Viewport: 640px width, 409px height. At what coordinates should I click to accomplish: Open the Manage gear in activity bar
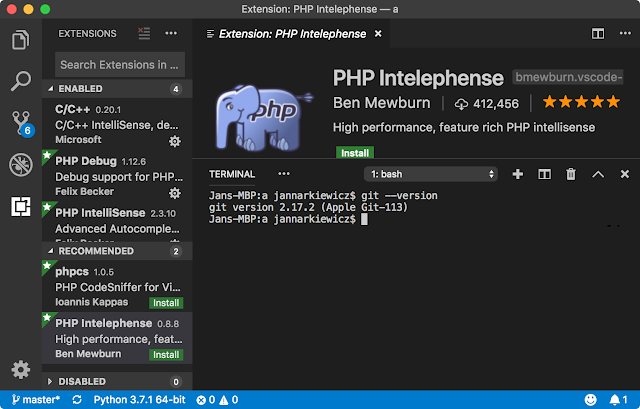(20, 370)
